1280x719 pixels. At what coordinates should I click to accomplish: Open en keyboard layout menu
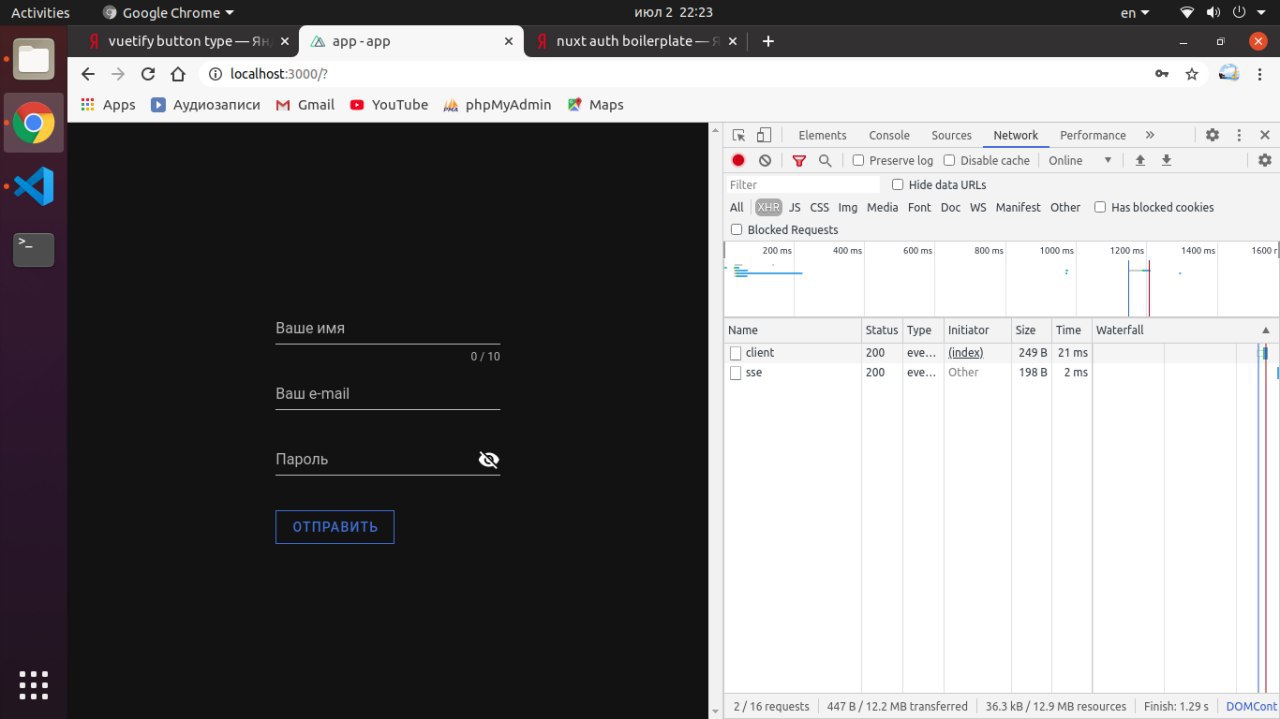(1135, 13)
